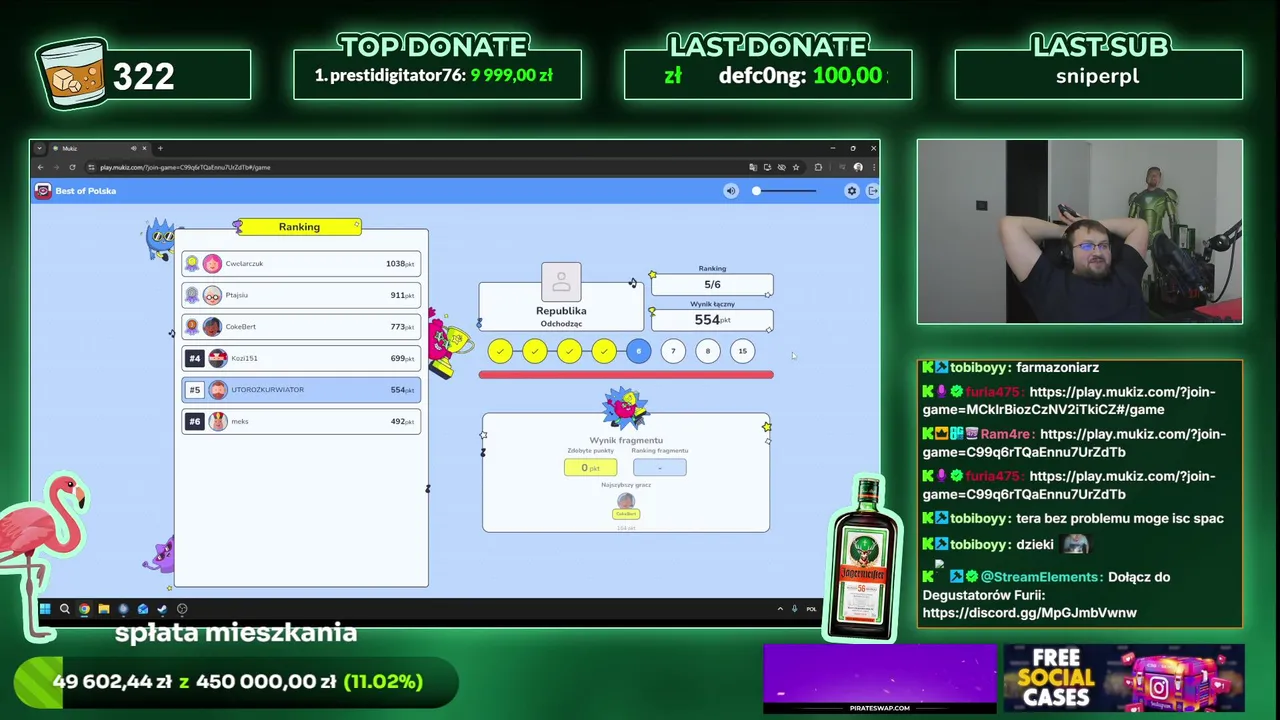Click round marker number 15
Screen dimensions: 1280x720
[x=742, y=351]
